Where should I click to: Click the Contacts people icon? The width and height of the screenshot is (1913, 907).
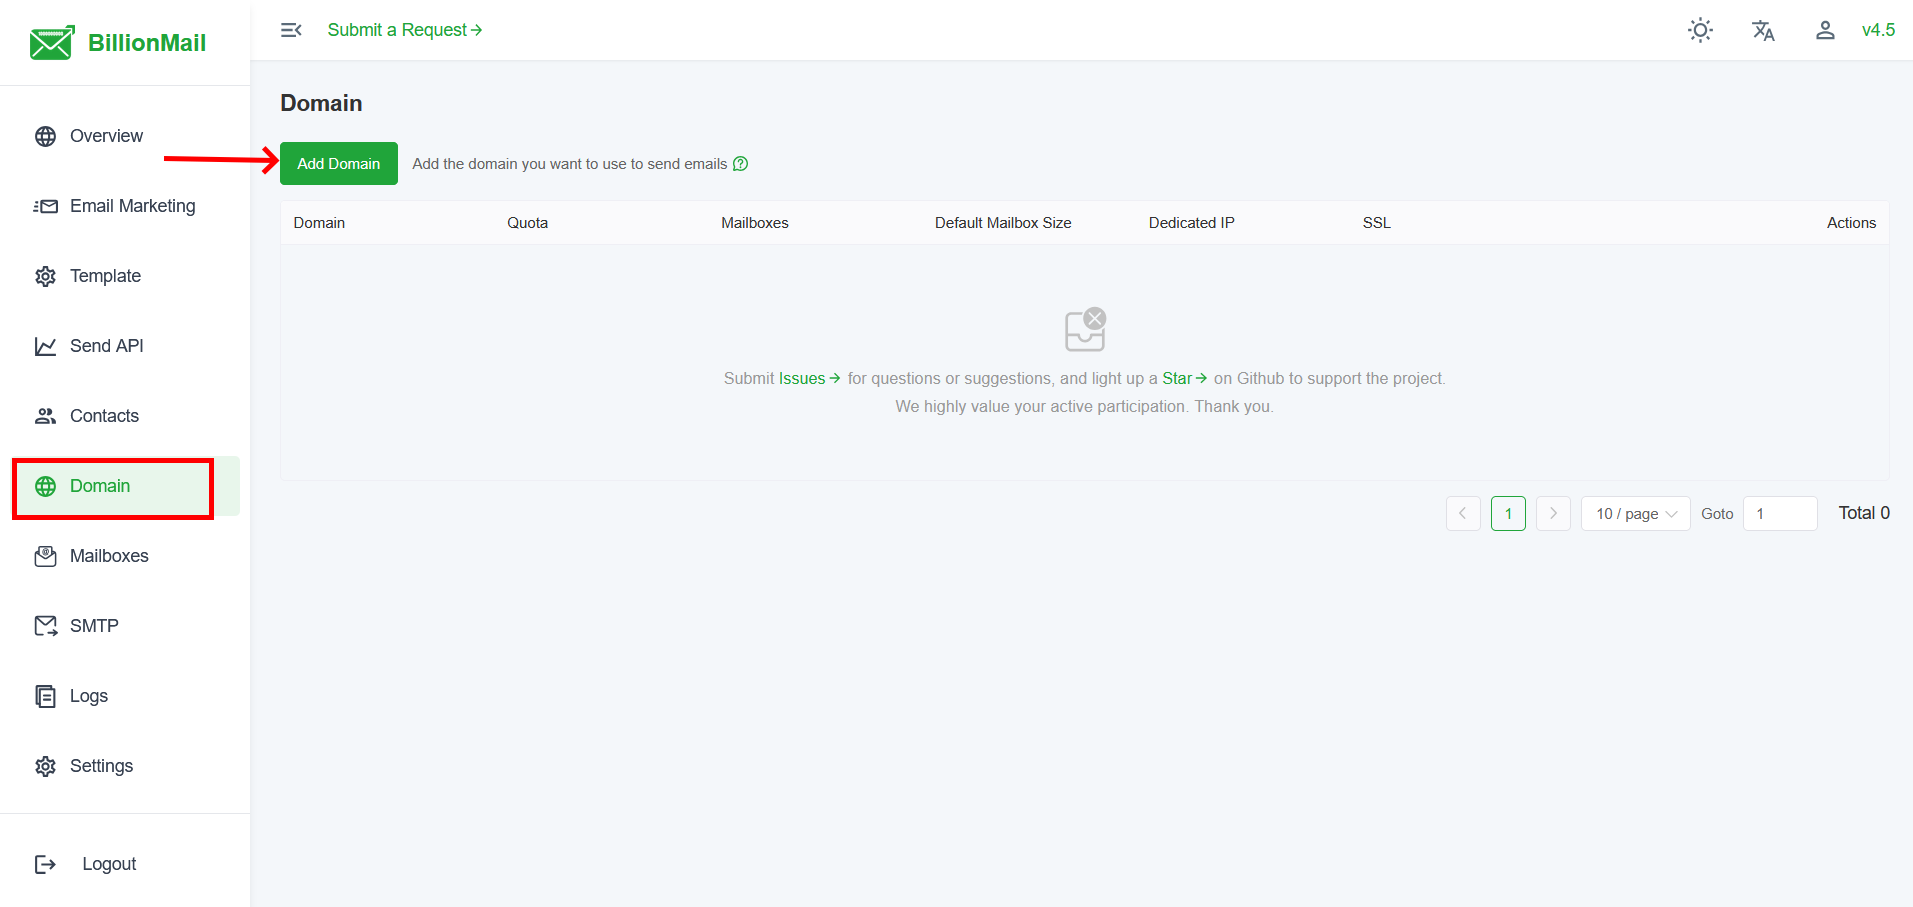pos(45,416)
